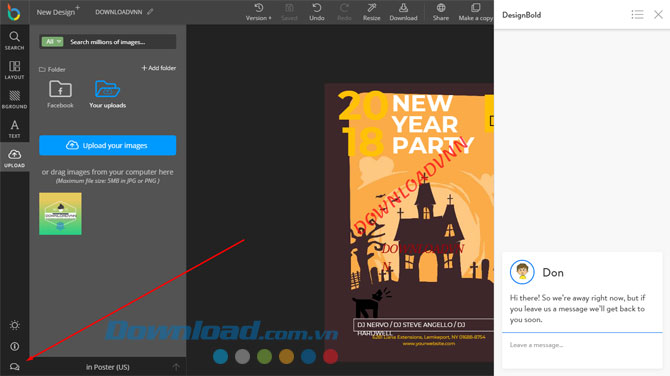670x376 pixels.
Task: Open the info circle icon
Action: coord(15,346)
